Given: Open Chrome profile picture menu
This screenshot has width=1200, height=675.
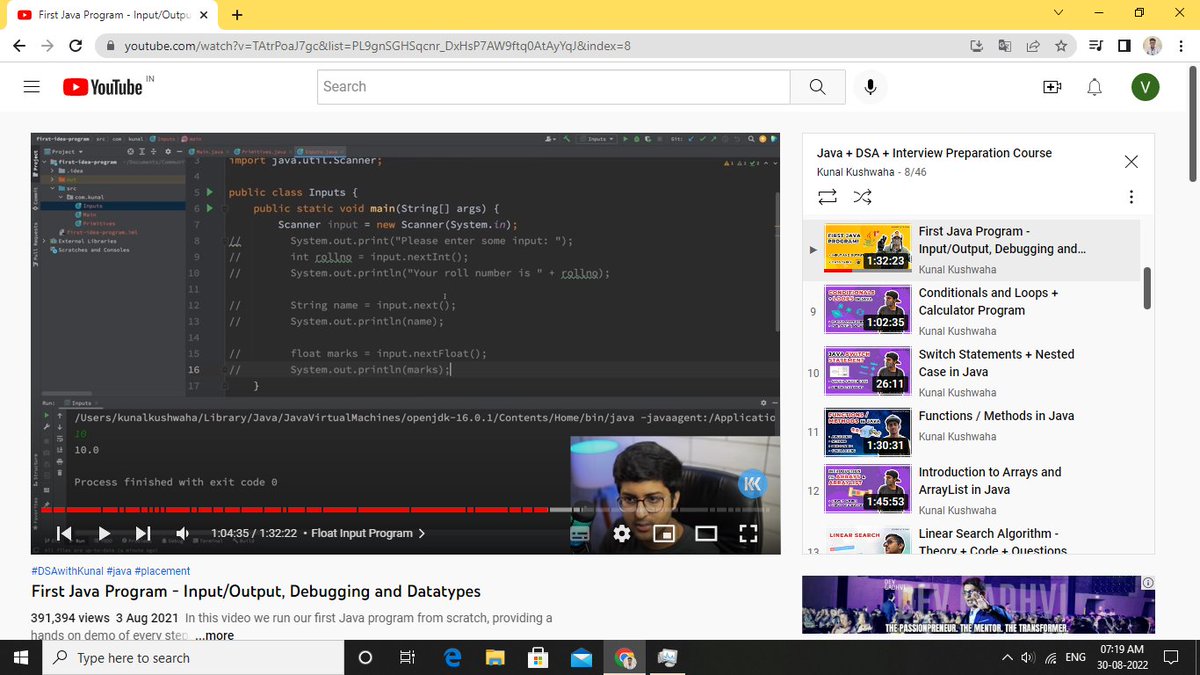Looking at the screenshot, I should (x=1152, y=46).
